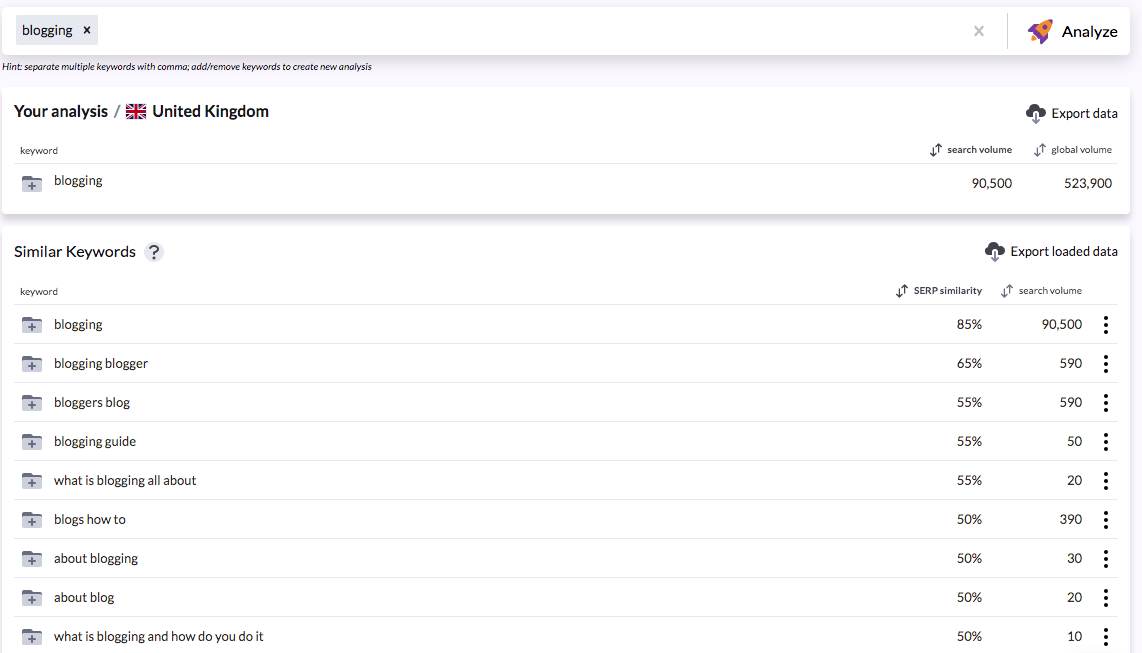Sort by SERP similarity using its arrows
Image resolution: width=1142 pixels, height=653 pixels.
[x=899, y=290]
